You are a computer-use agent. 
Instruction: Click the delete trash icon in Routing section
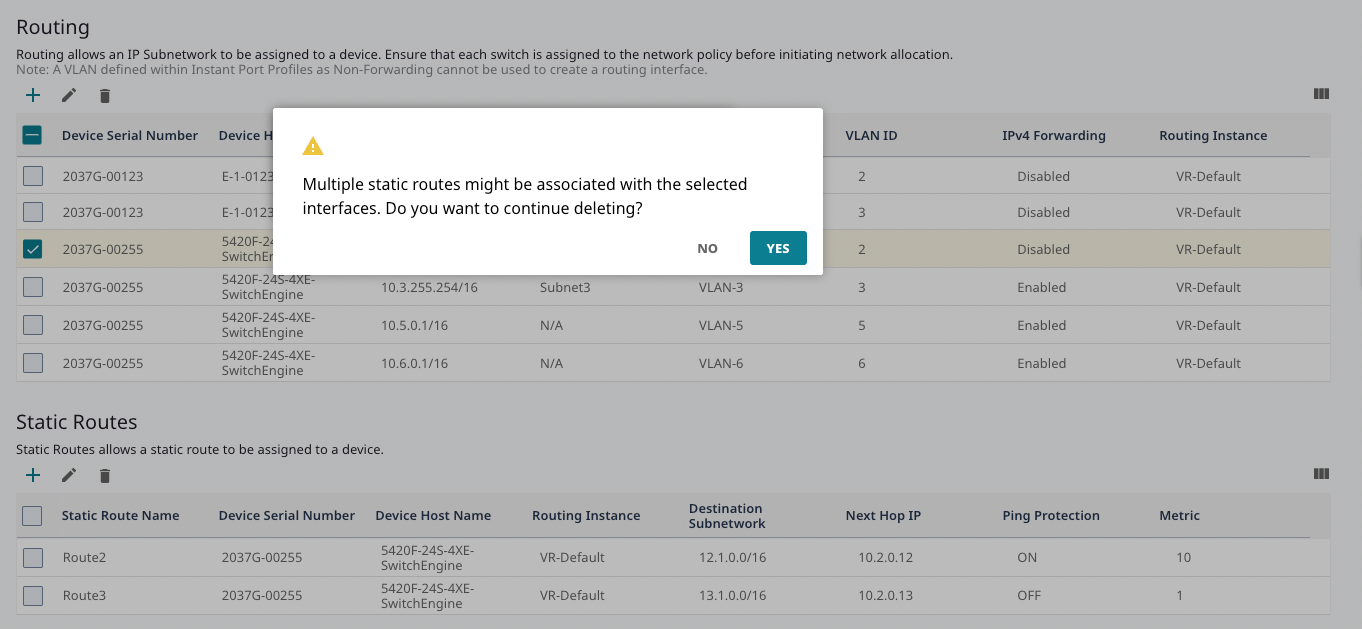pos(105,96)
